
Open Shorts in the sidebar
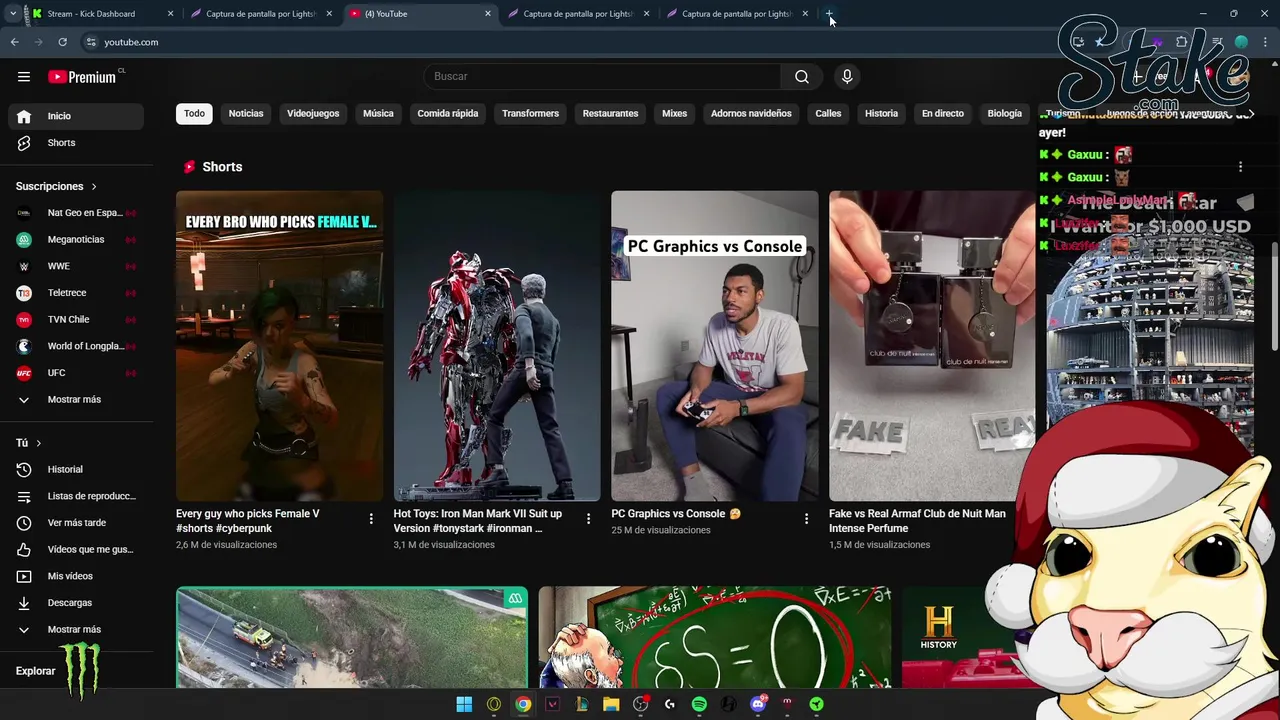coord(76,143)
